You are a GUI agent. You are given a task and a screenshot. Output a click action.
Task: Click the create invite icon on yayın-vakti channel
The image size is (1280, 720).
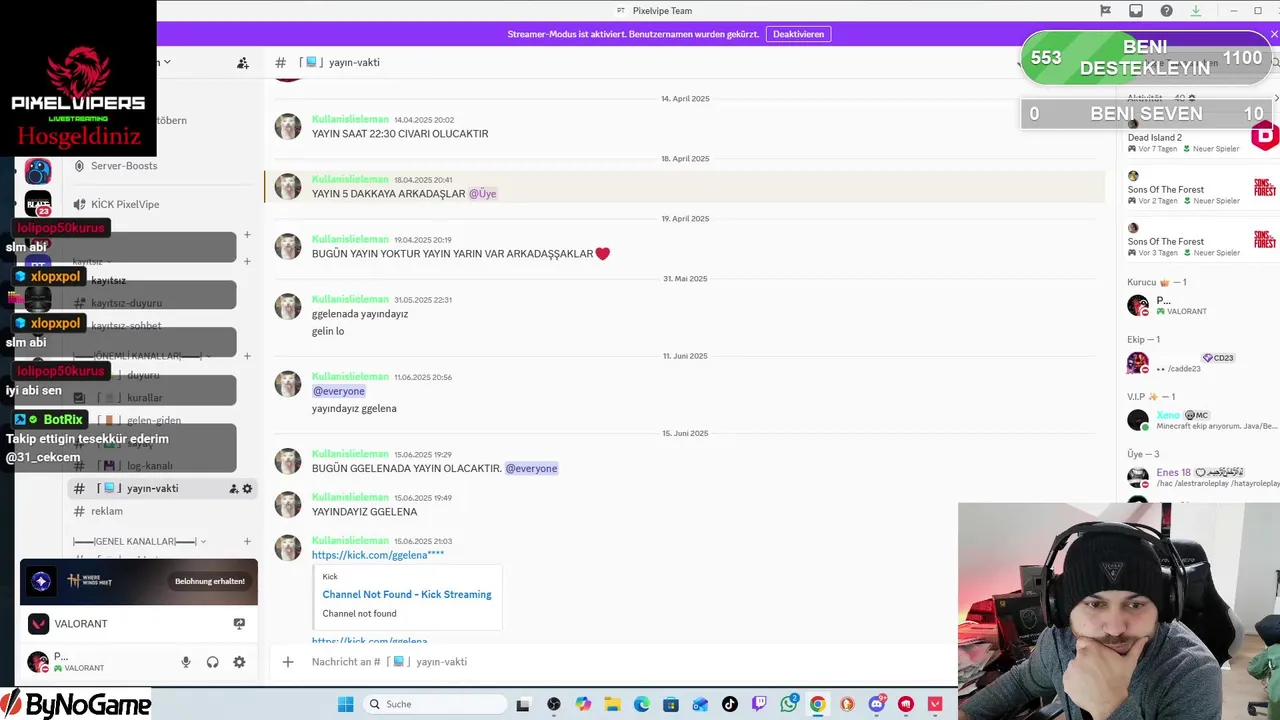233,489
